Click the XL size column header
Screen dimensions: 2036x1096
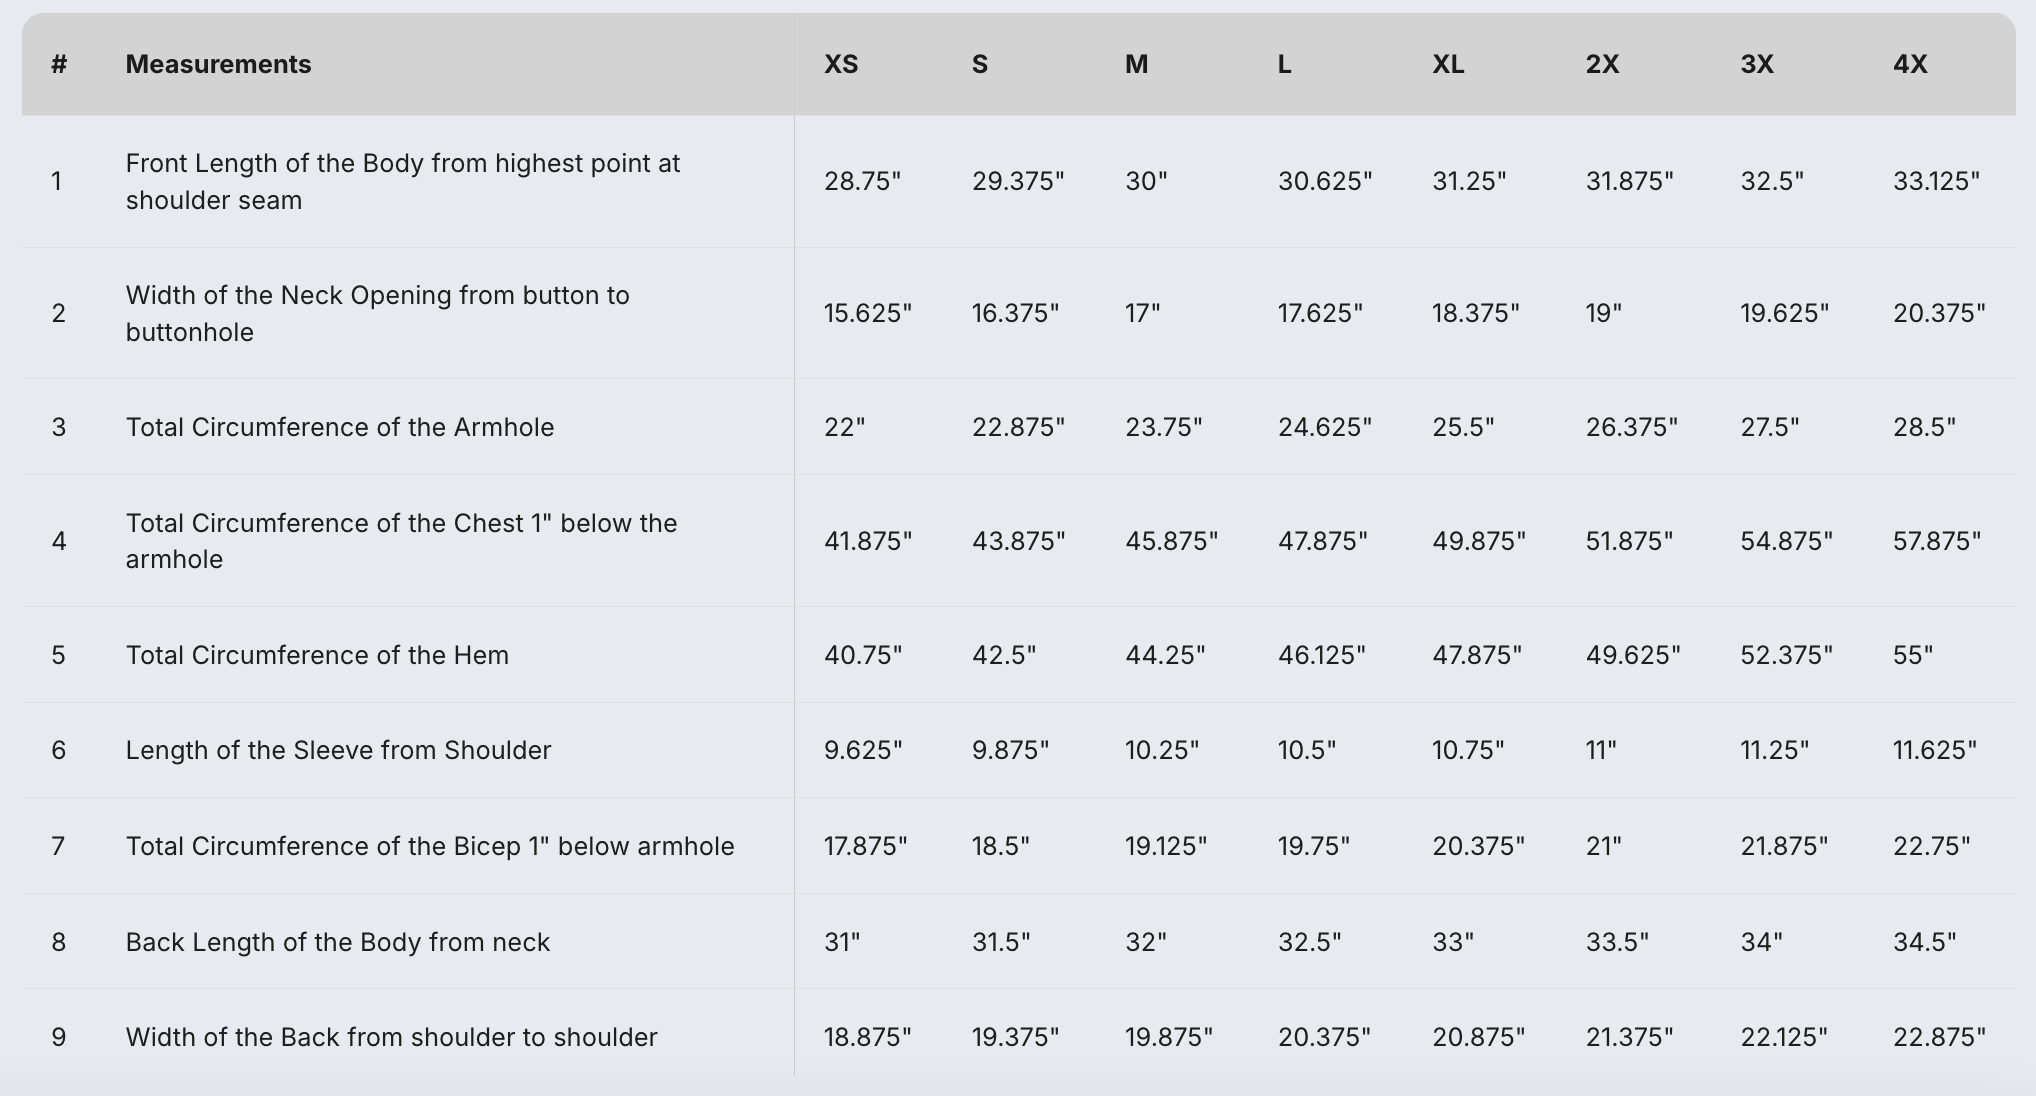tap(1448, 64)
